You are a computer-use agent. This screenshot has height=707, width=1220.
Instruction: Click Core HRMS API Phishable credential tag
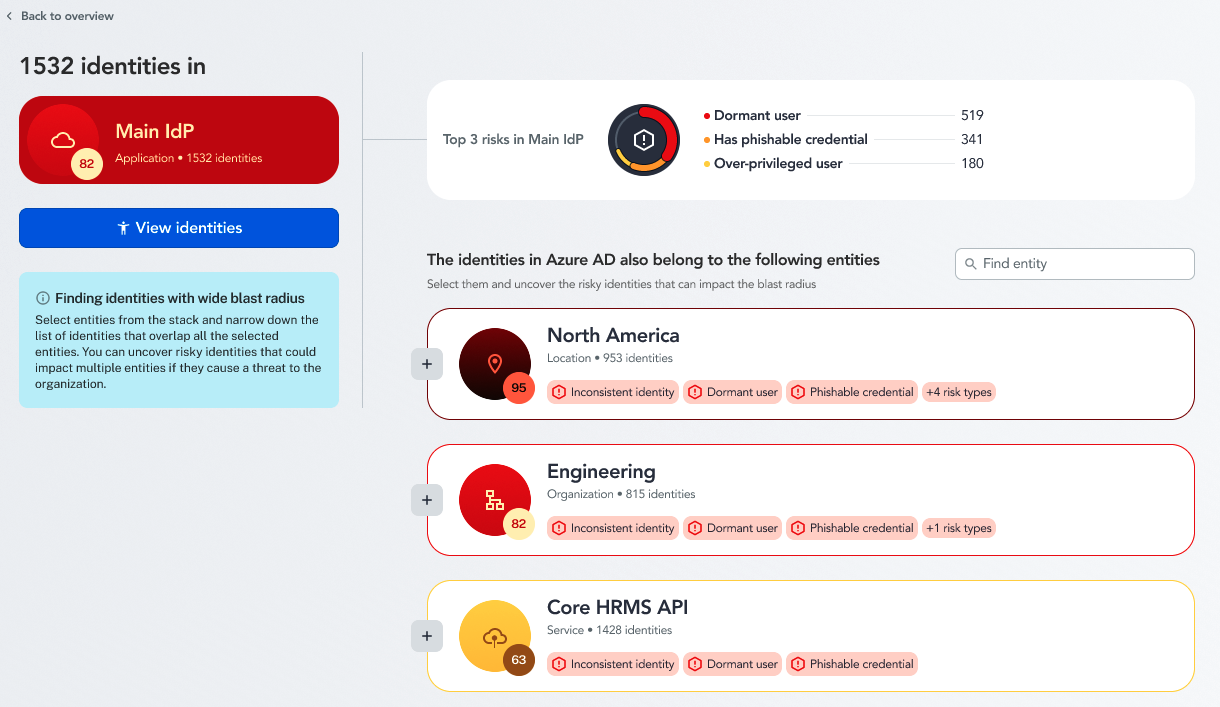pos(853,664)
